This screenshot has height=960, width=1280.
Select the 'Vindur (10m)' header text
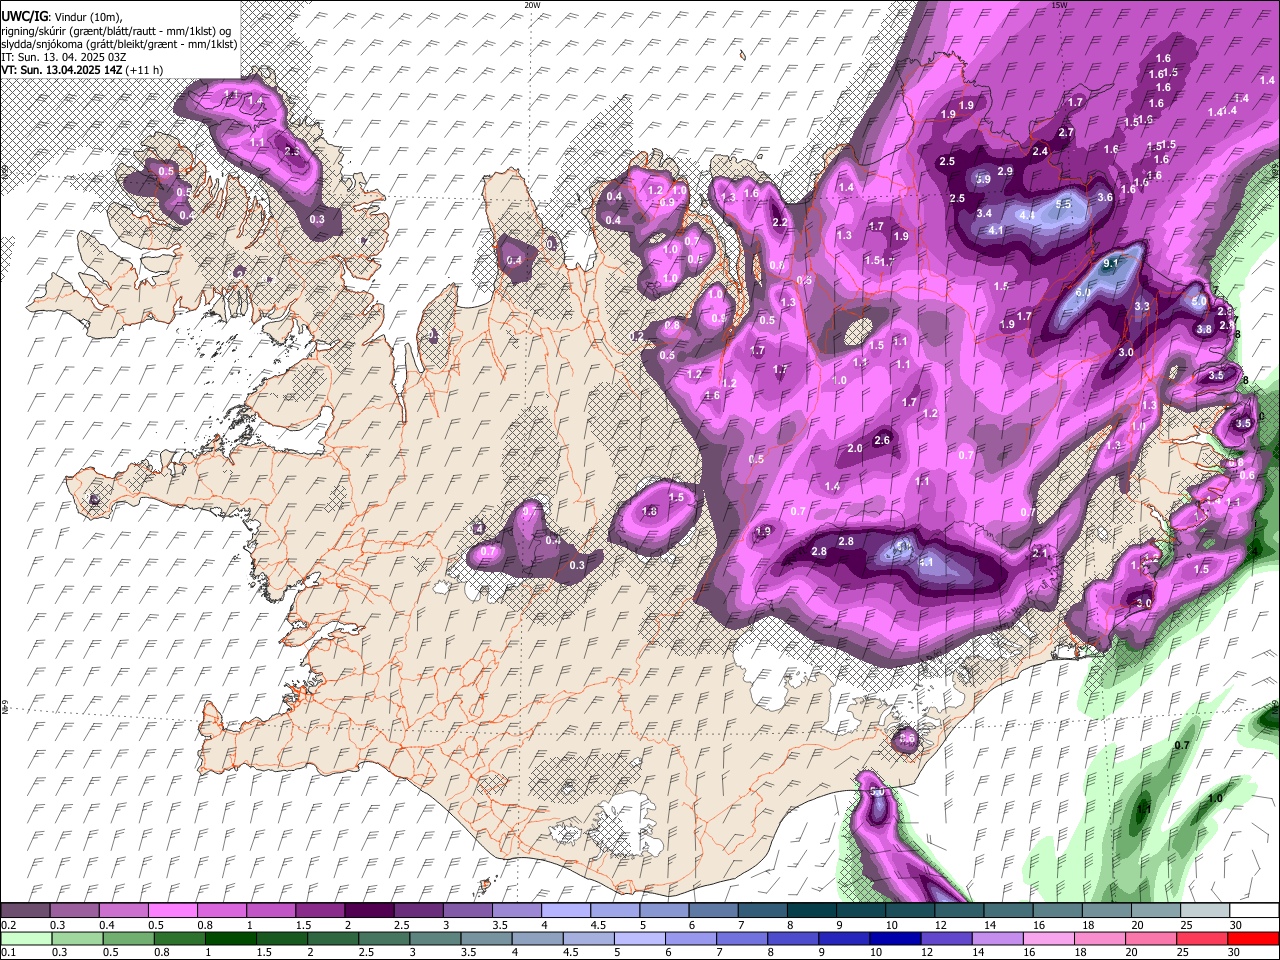tap(88, 15)
